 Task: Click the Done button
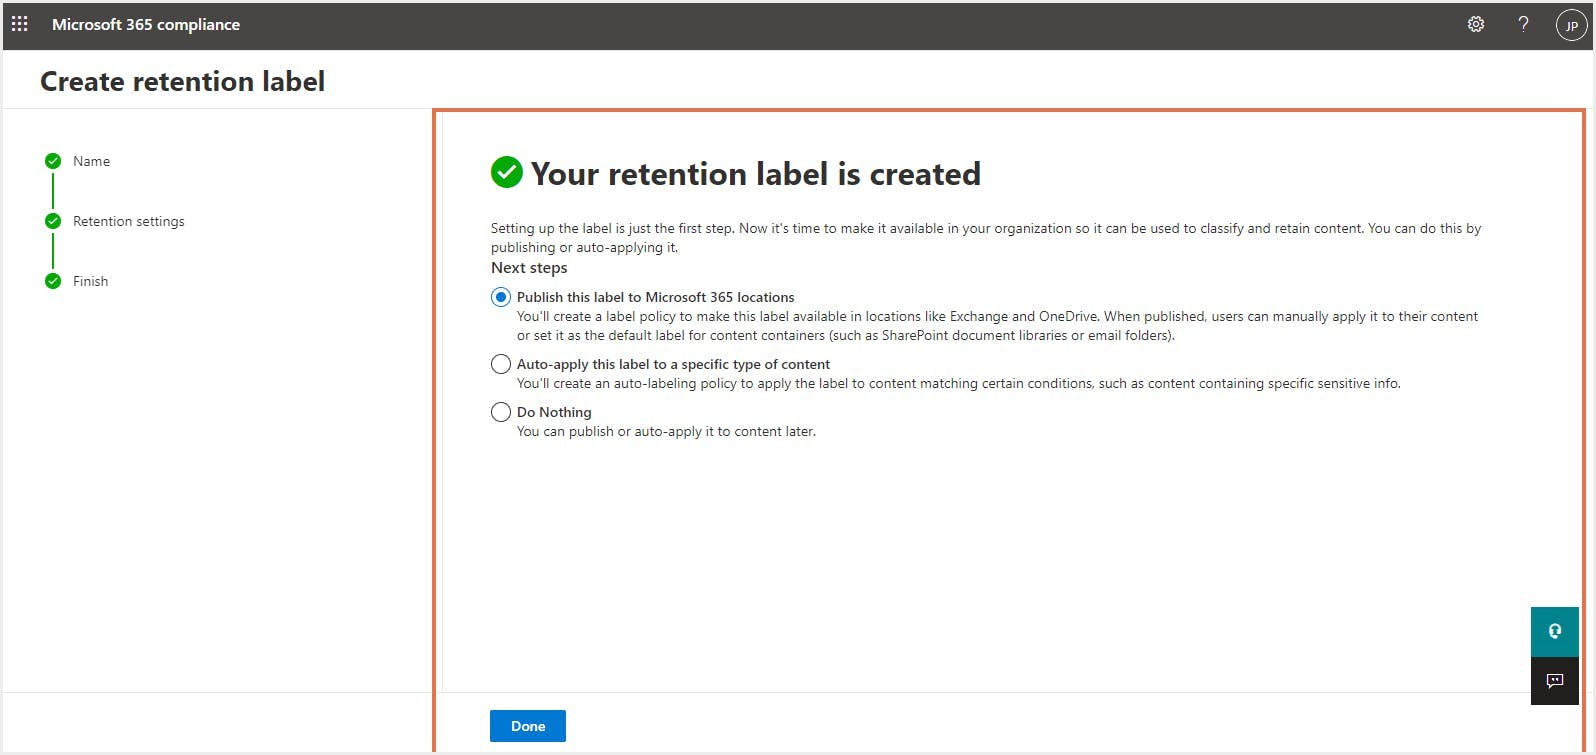[528, 726]
